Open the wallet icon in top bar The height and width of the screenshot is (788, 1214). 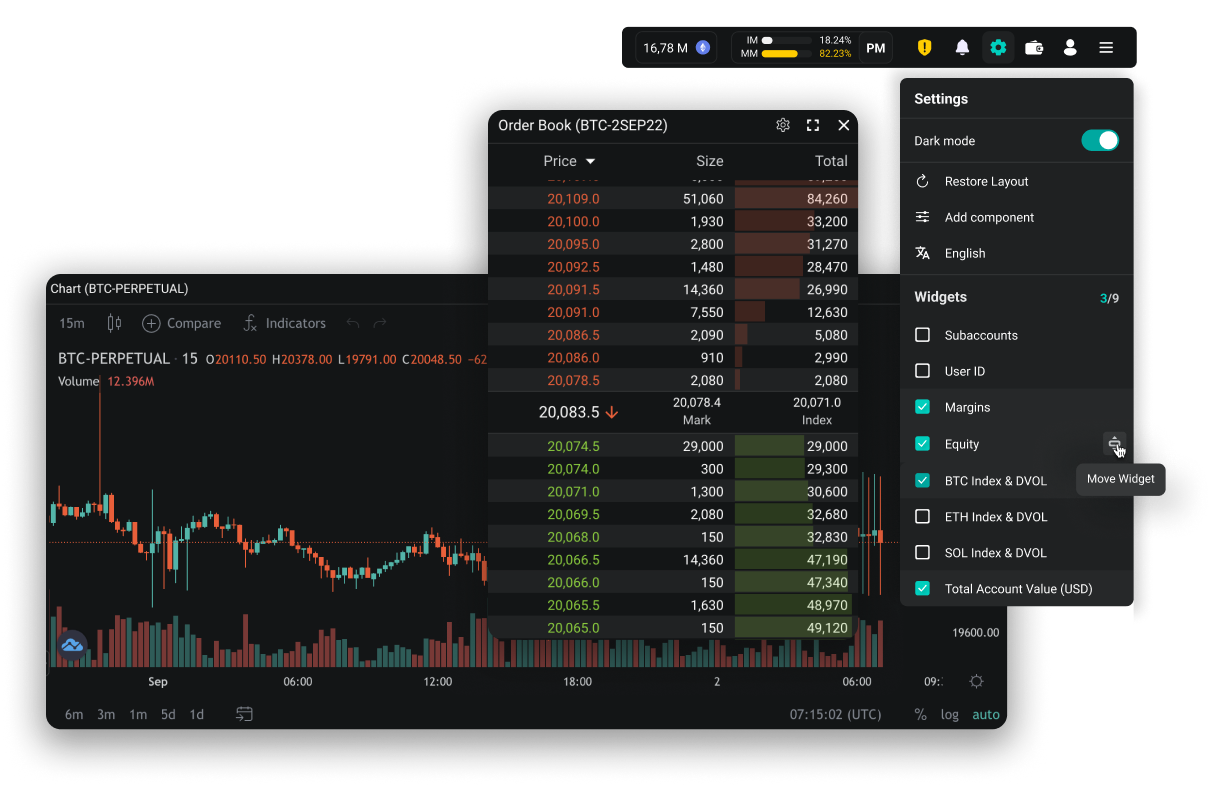click(1034, 47)
